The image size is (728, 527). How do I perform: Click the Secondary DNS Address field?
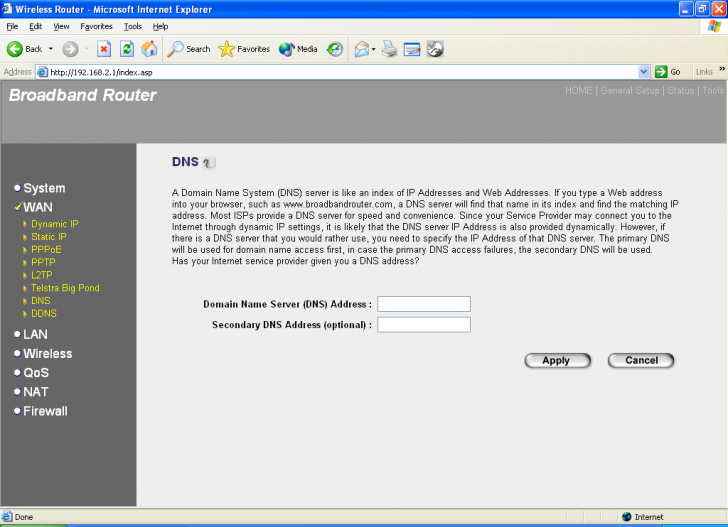click(x=424, y=325)
